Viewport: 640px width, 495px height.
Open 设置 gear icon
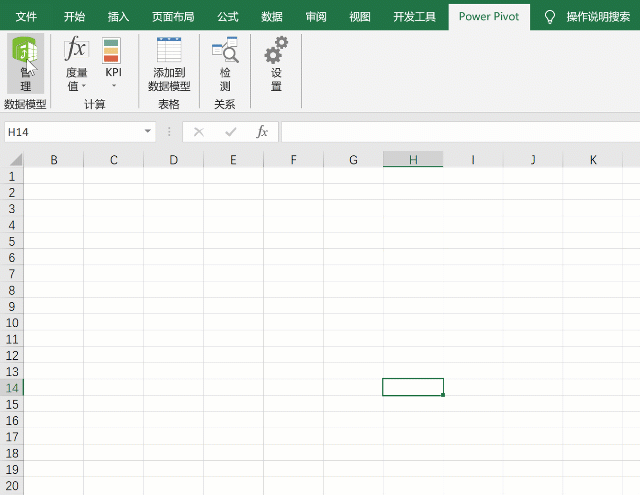(x=276, y=51)
